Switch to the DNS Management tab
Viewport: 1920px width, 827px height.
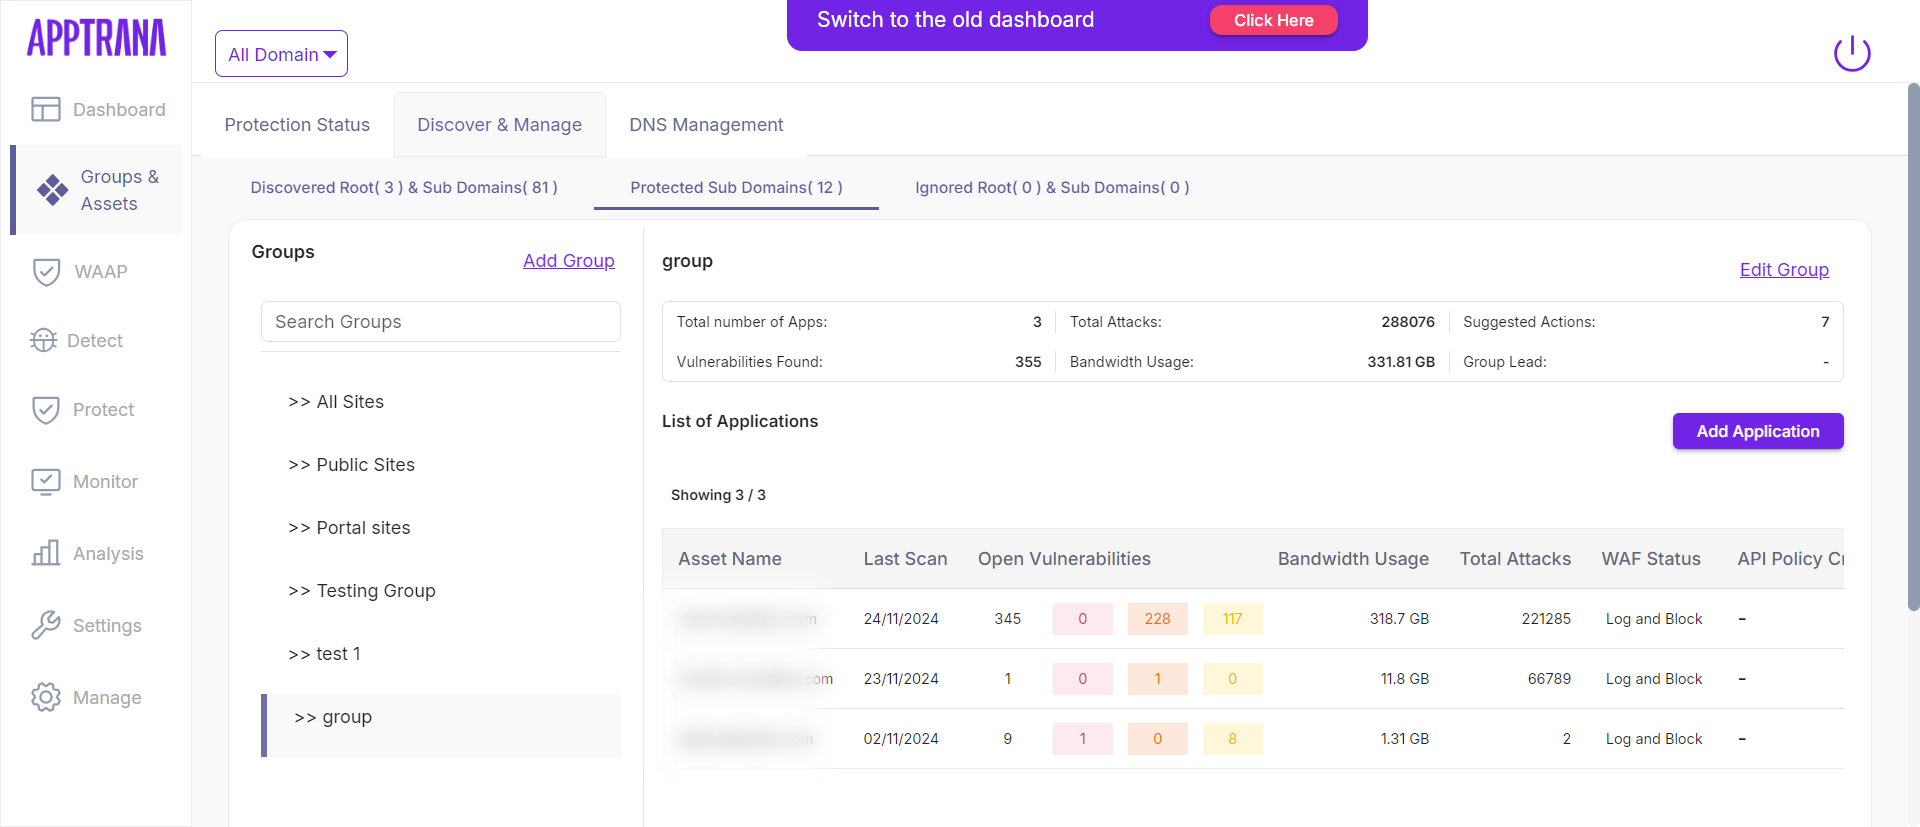coord(706,125)
